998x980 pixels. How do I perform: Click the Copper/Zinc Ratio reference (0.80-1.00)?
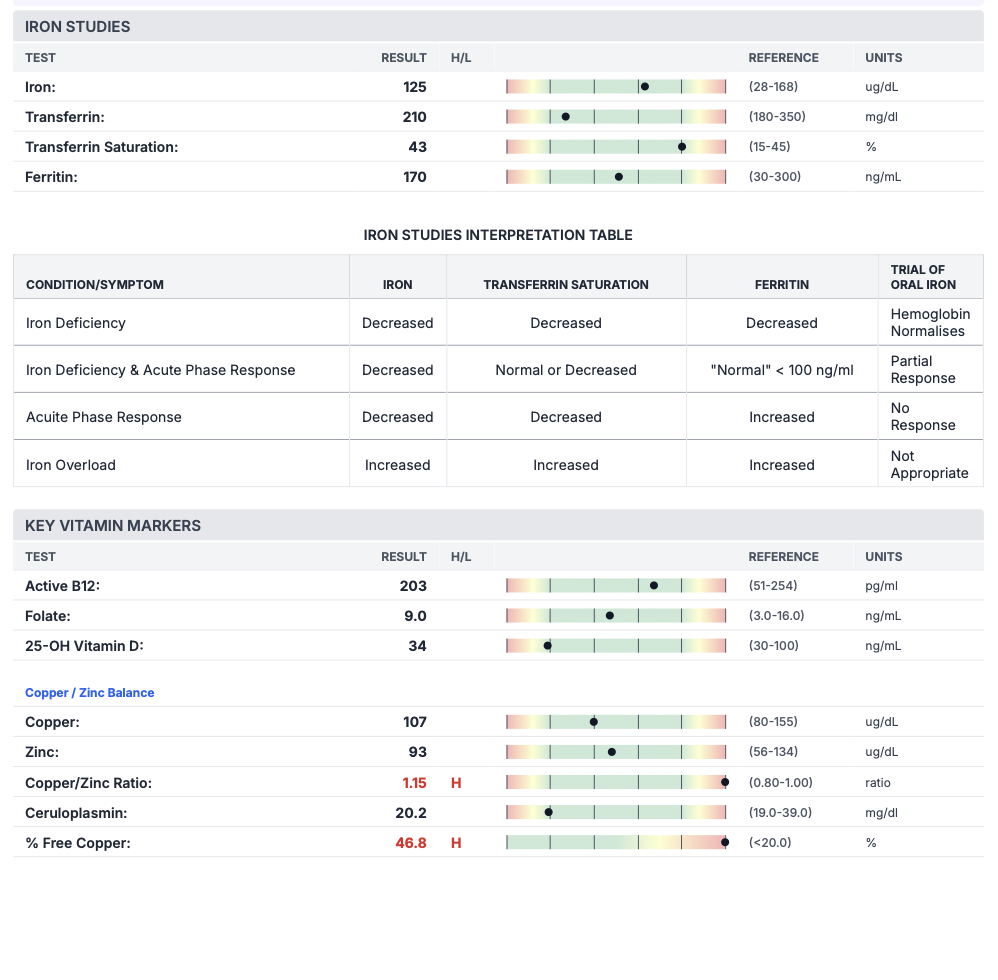pos(780,783)
